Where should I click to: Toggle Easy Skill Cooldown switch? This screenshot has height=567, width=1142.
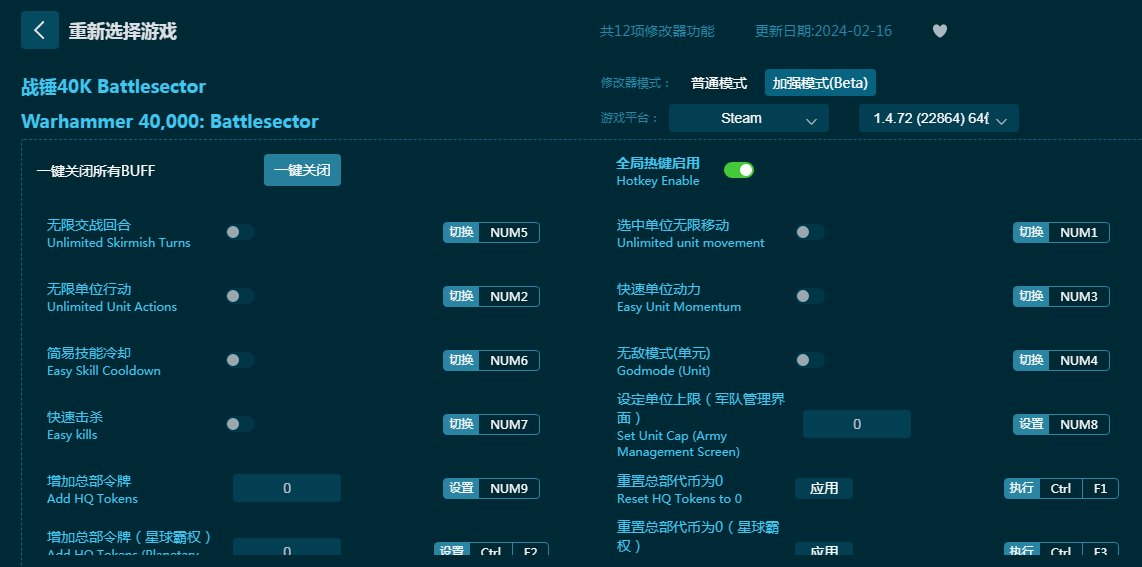[x=240, y=360]
